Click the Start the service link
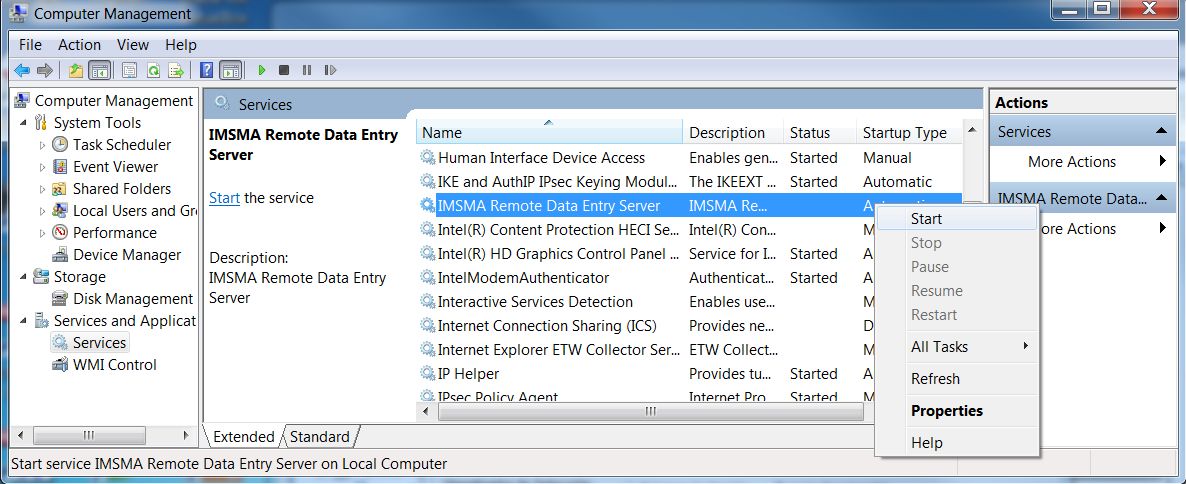The image size is (1186, 484). click(224, 198)
